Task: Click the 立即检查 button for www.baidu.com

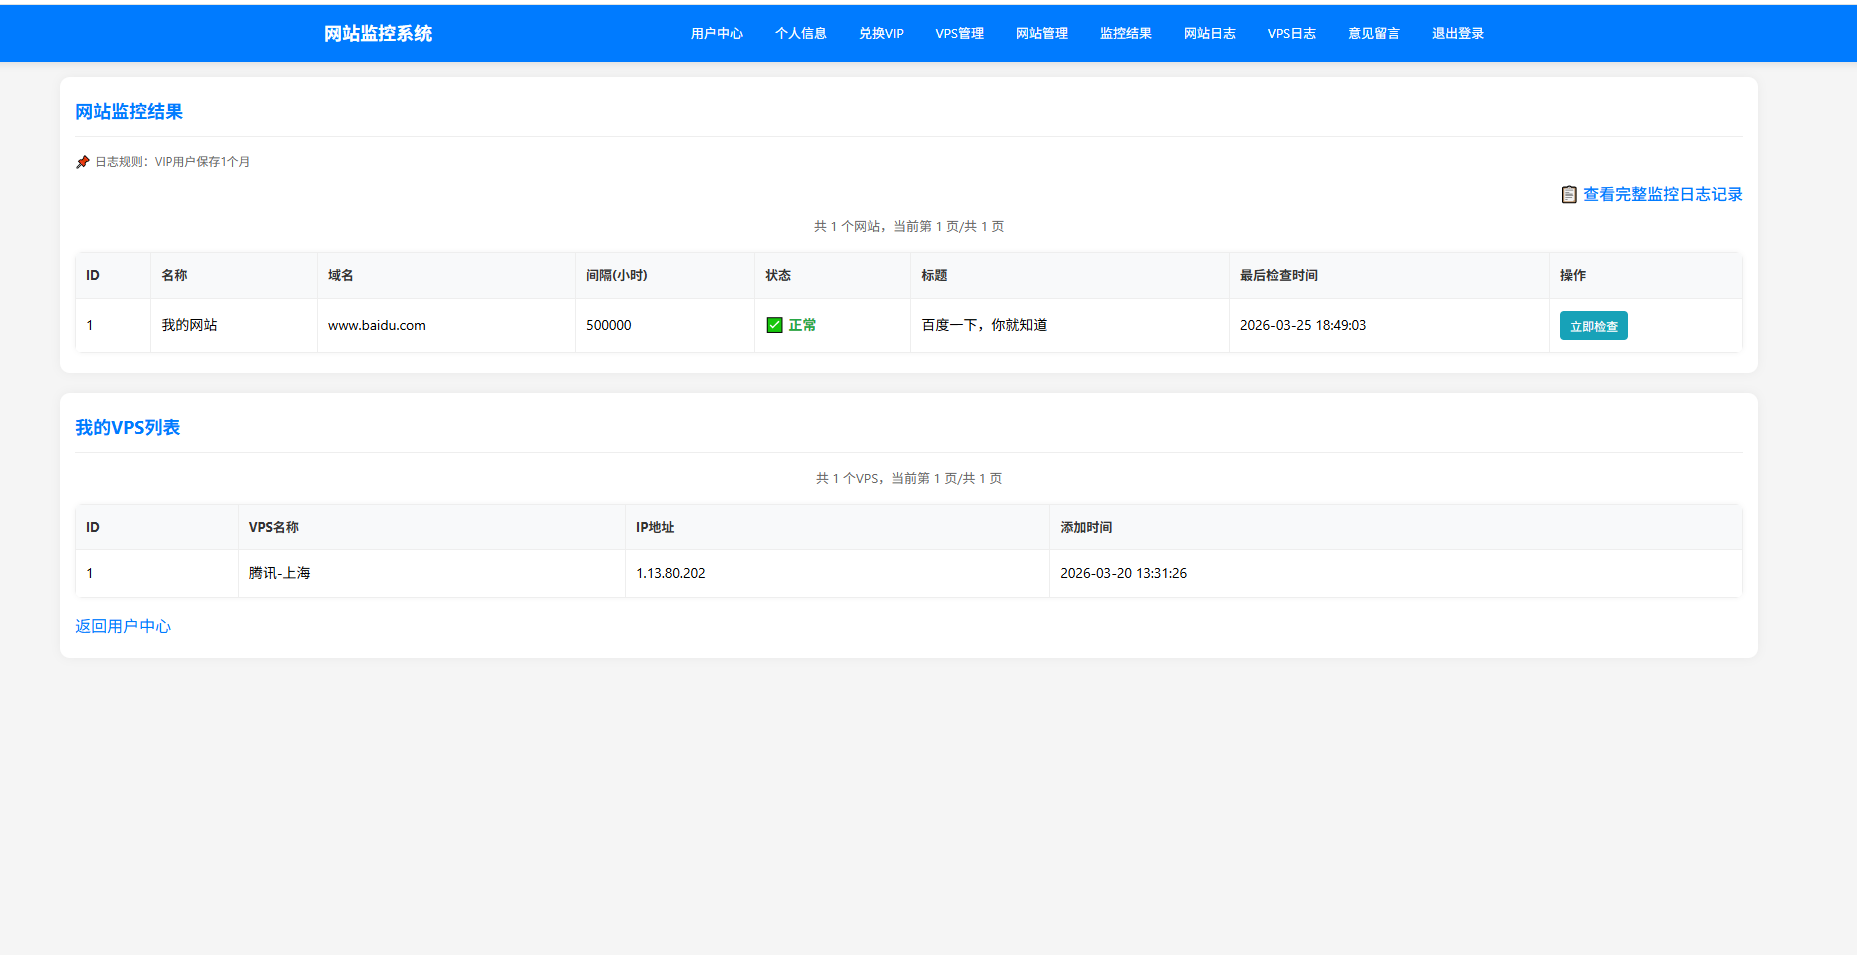Action: click(1593, 326)
